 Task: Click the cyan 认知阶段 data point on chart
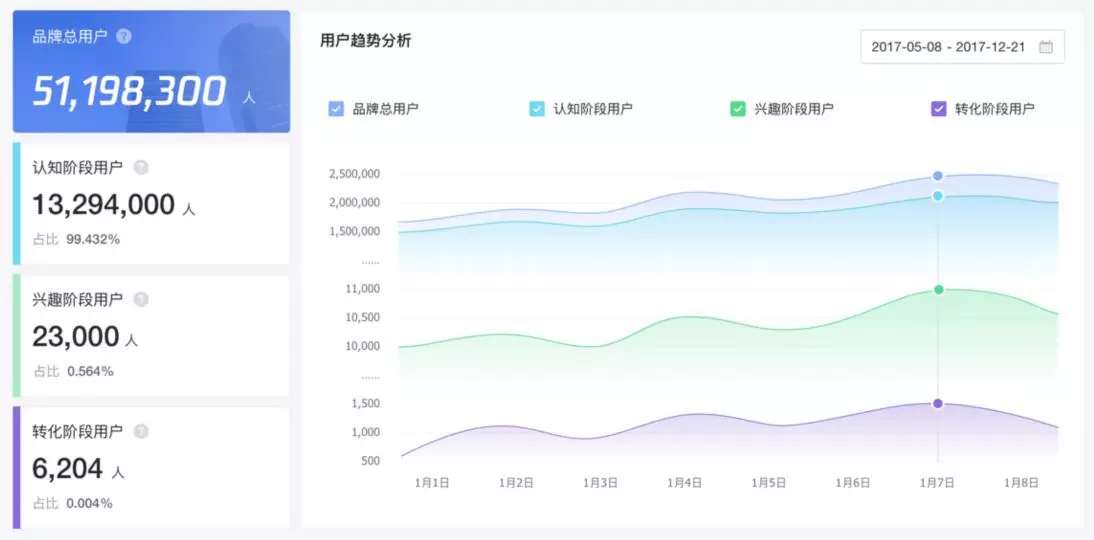coord(938,196)
